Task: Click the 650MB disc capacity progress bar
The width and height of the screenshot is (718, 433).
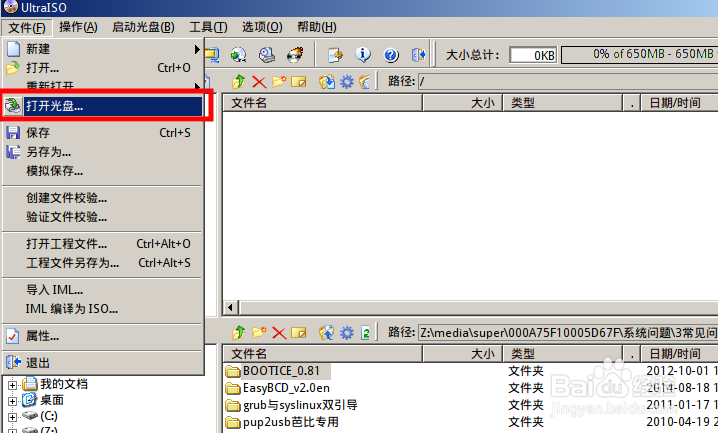Action: tap(640, 55)
